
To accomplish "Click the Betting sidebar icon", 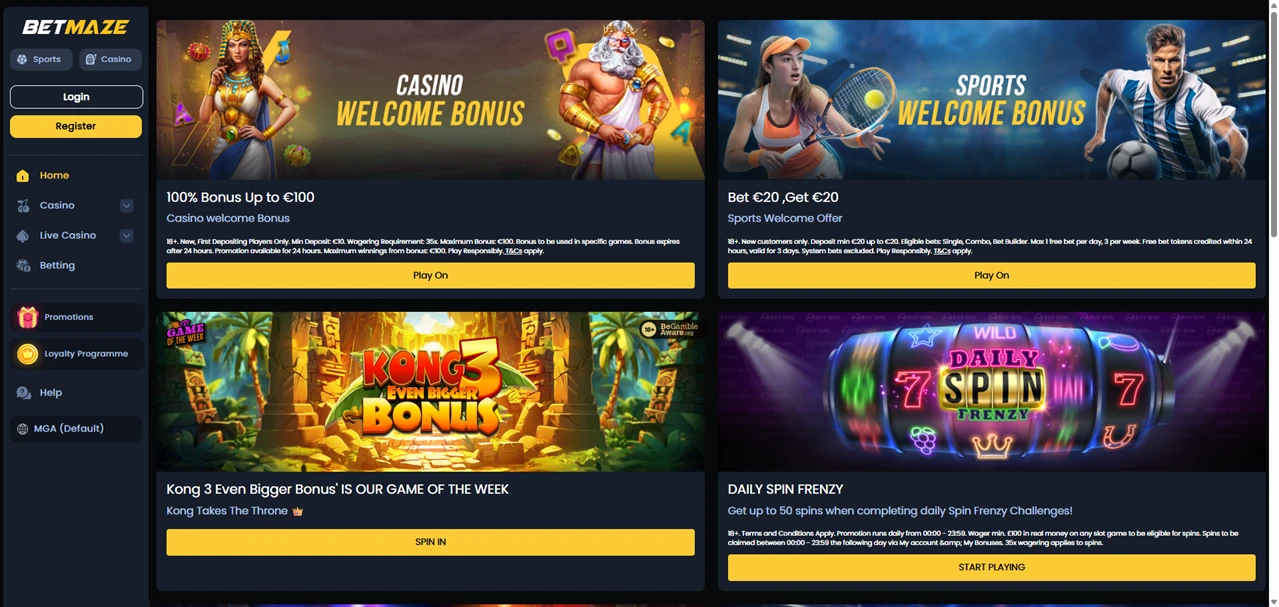I will pyautogui.click(x=23, y=265).
